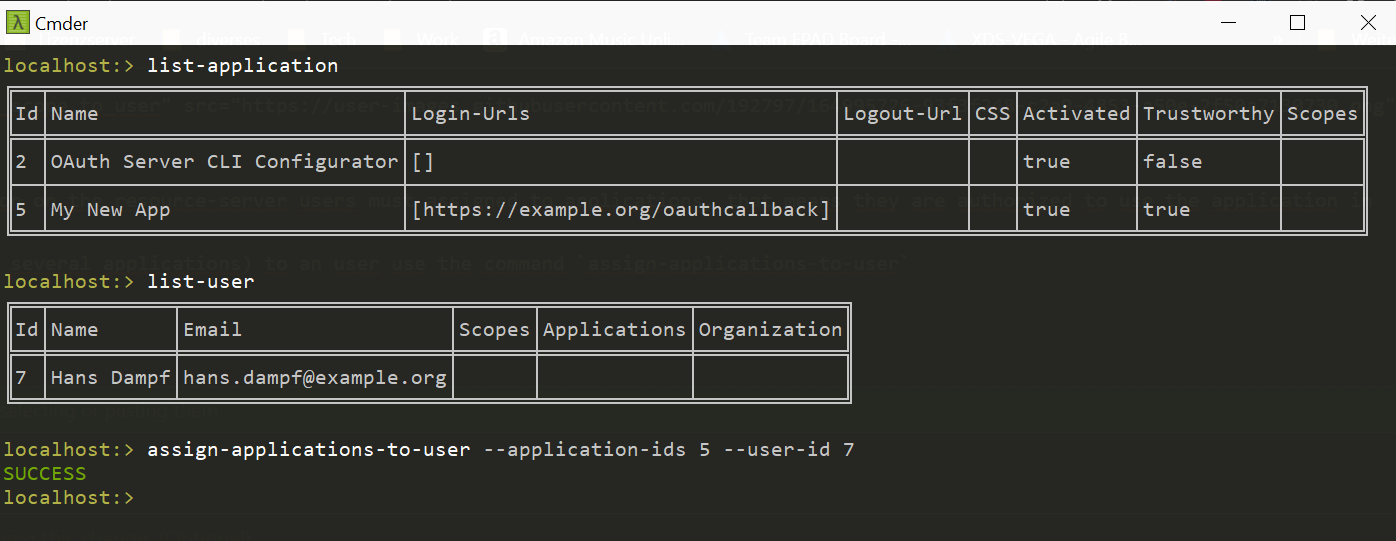Click the Name header in user table
The width and height of the screenshot is (1396, 541).
tap(75, 330)
